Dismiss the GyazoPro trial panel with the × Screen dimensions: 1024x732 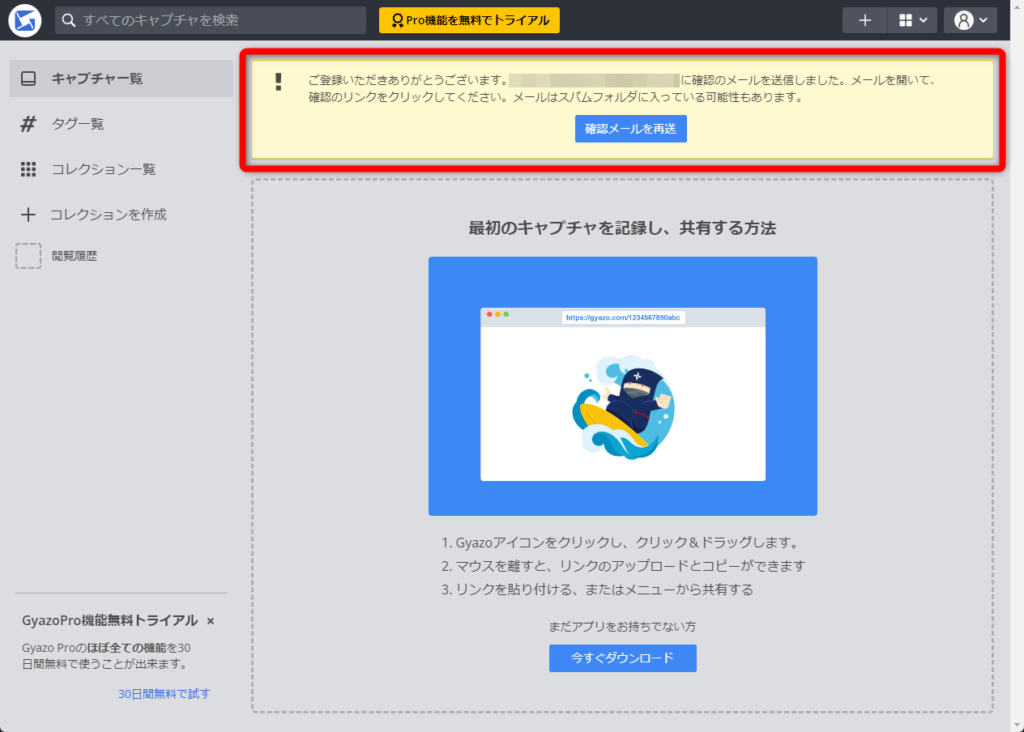(x=210, y=620)
